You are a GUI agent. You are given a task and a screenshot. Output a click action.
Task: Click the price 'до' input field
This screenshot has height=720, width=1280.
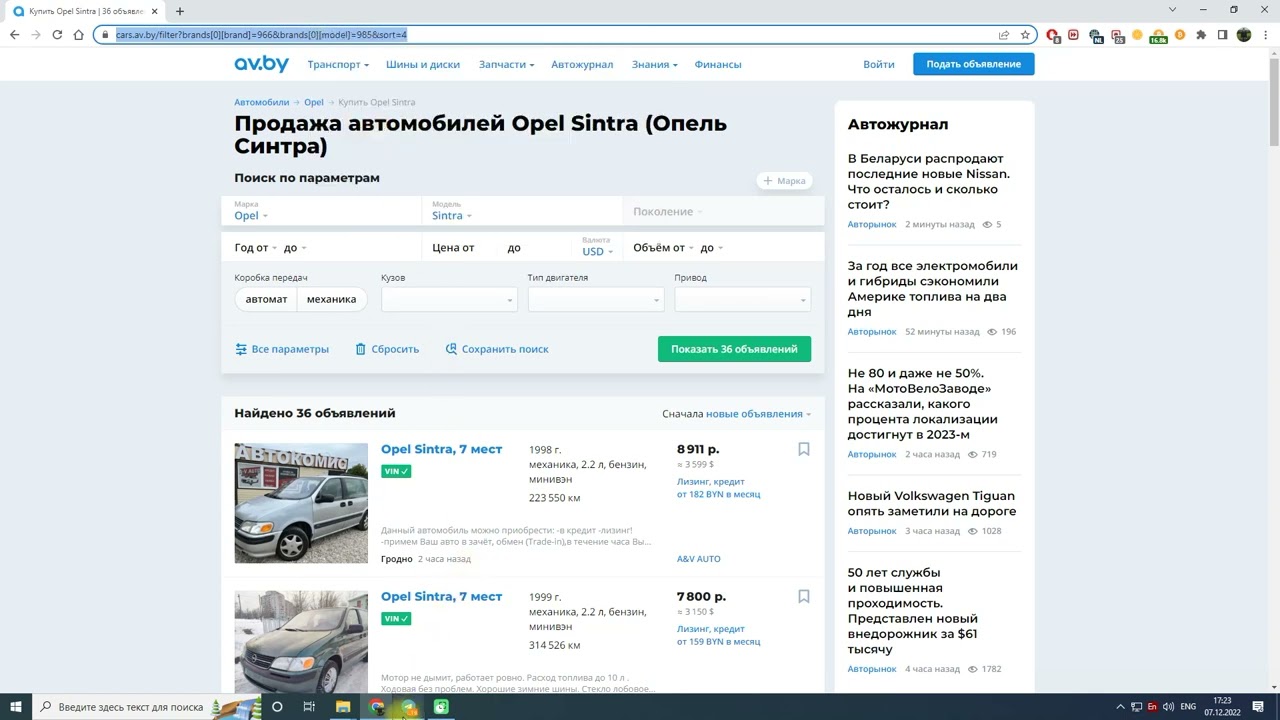pos(534,248)
